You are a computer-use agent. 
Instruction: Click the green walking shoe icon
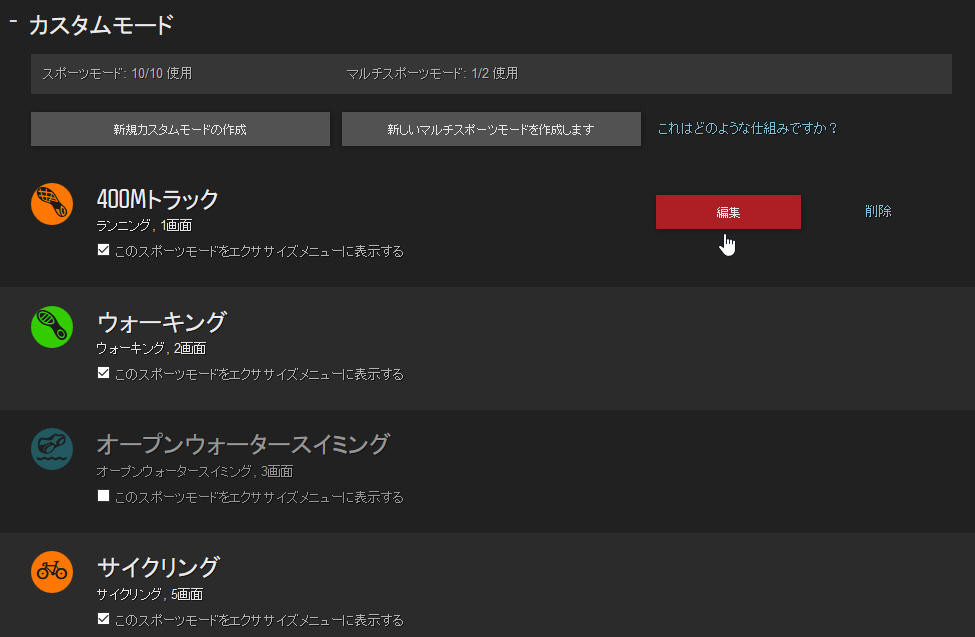[52, 327]
